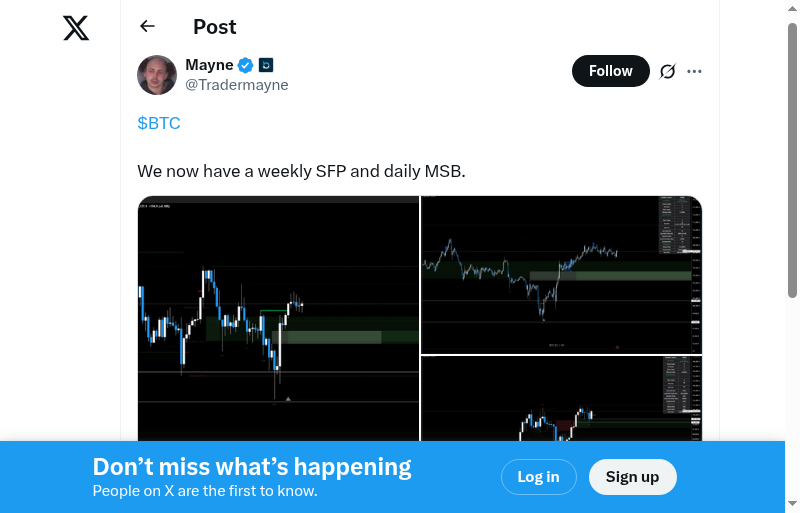Click the Mayne display name
The height and width of the screenshot is (513, 800).
coord(209,65)
